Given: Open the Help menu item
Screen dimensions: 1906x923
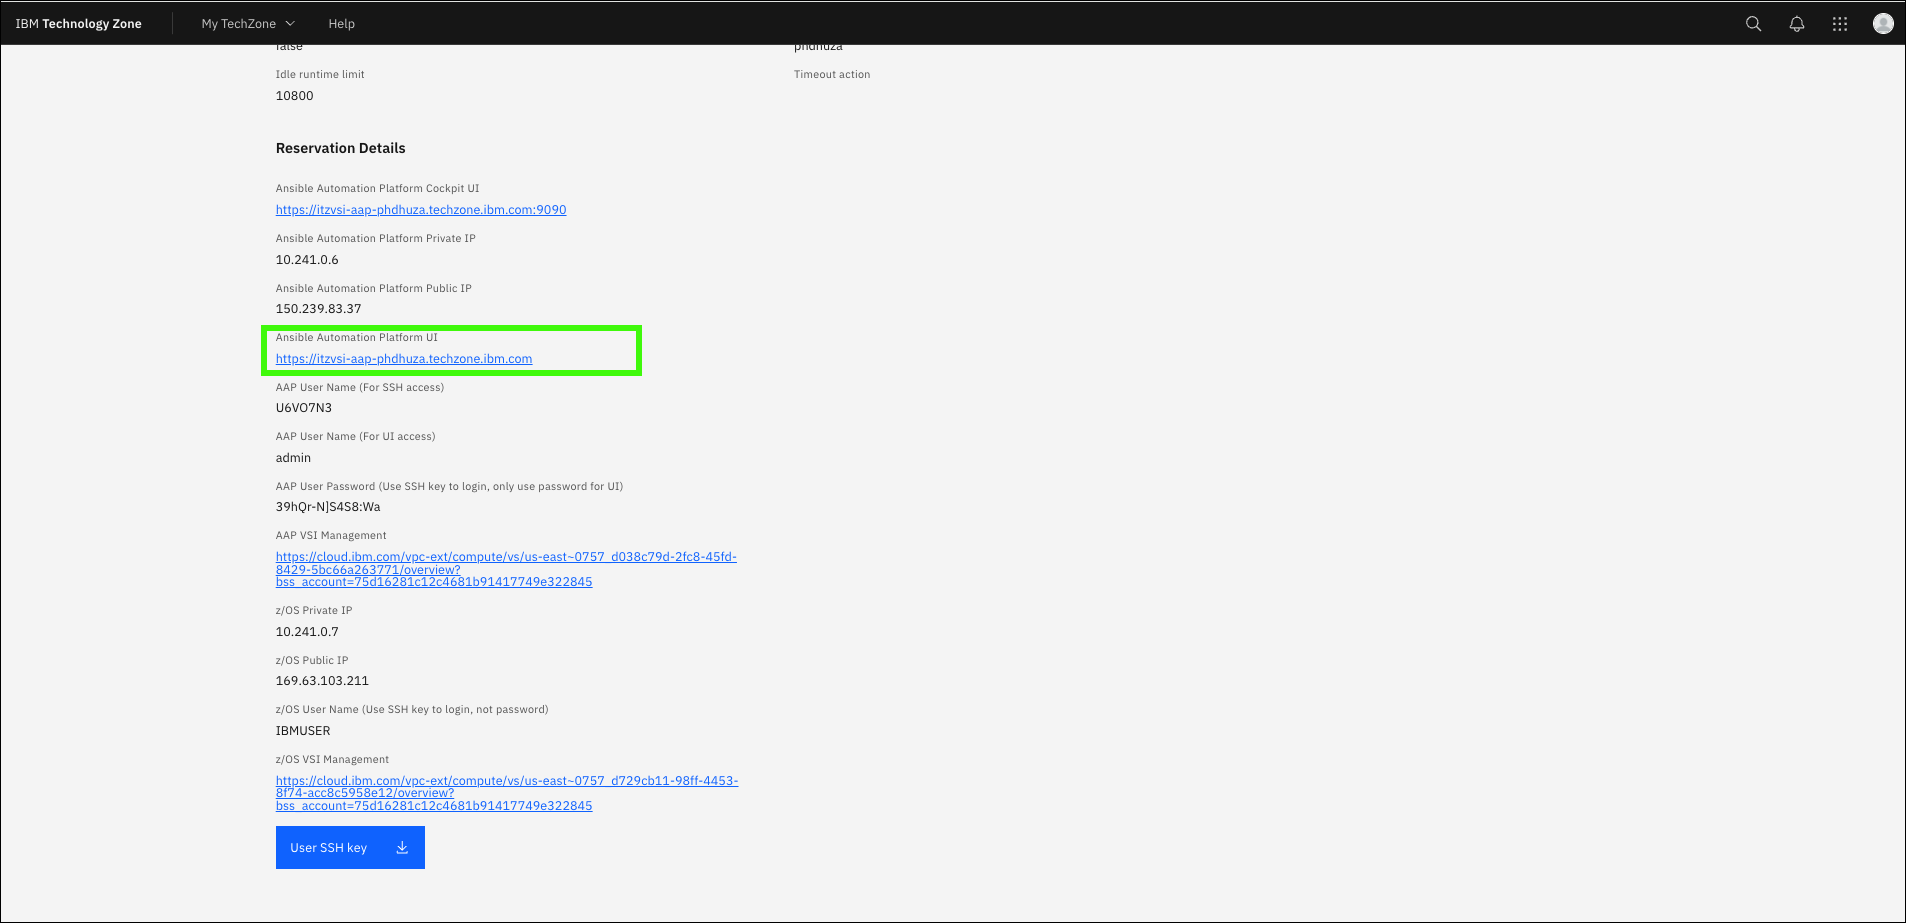Looking at the screenshot, I should coord(341,24).
